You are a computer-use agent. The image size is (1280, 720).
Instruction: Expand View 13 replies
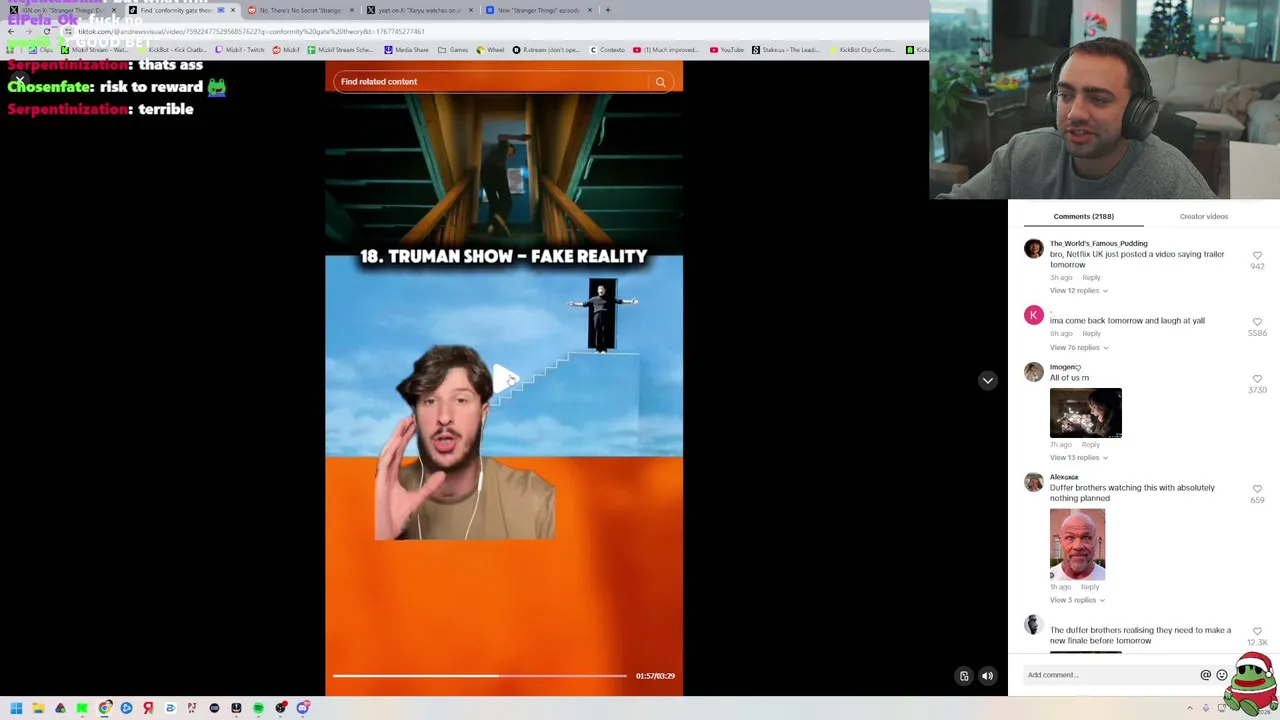click(1078, 458)
